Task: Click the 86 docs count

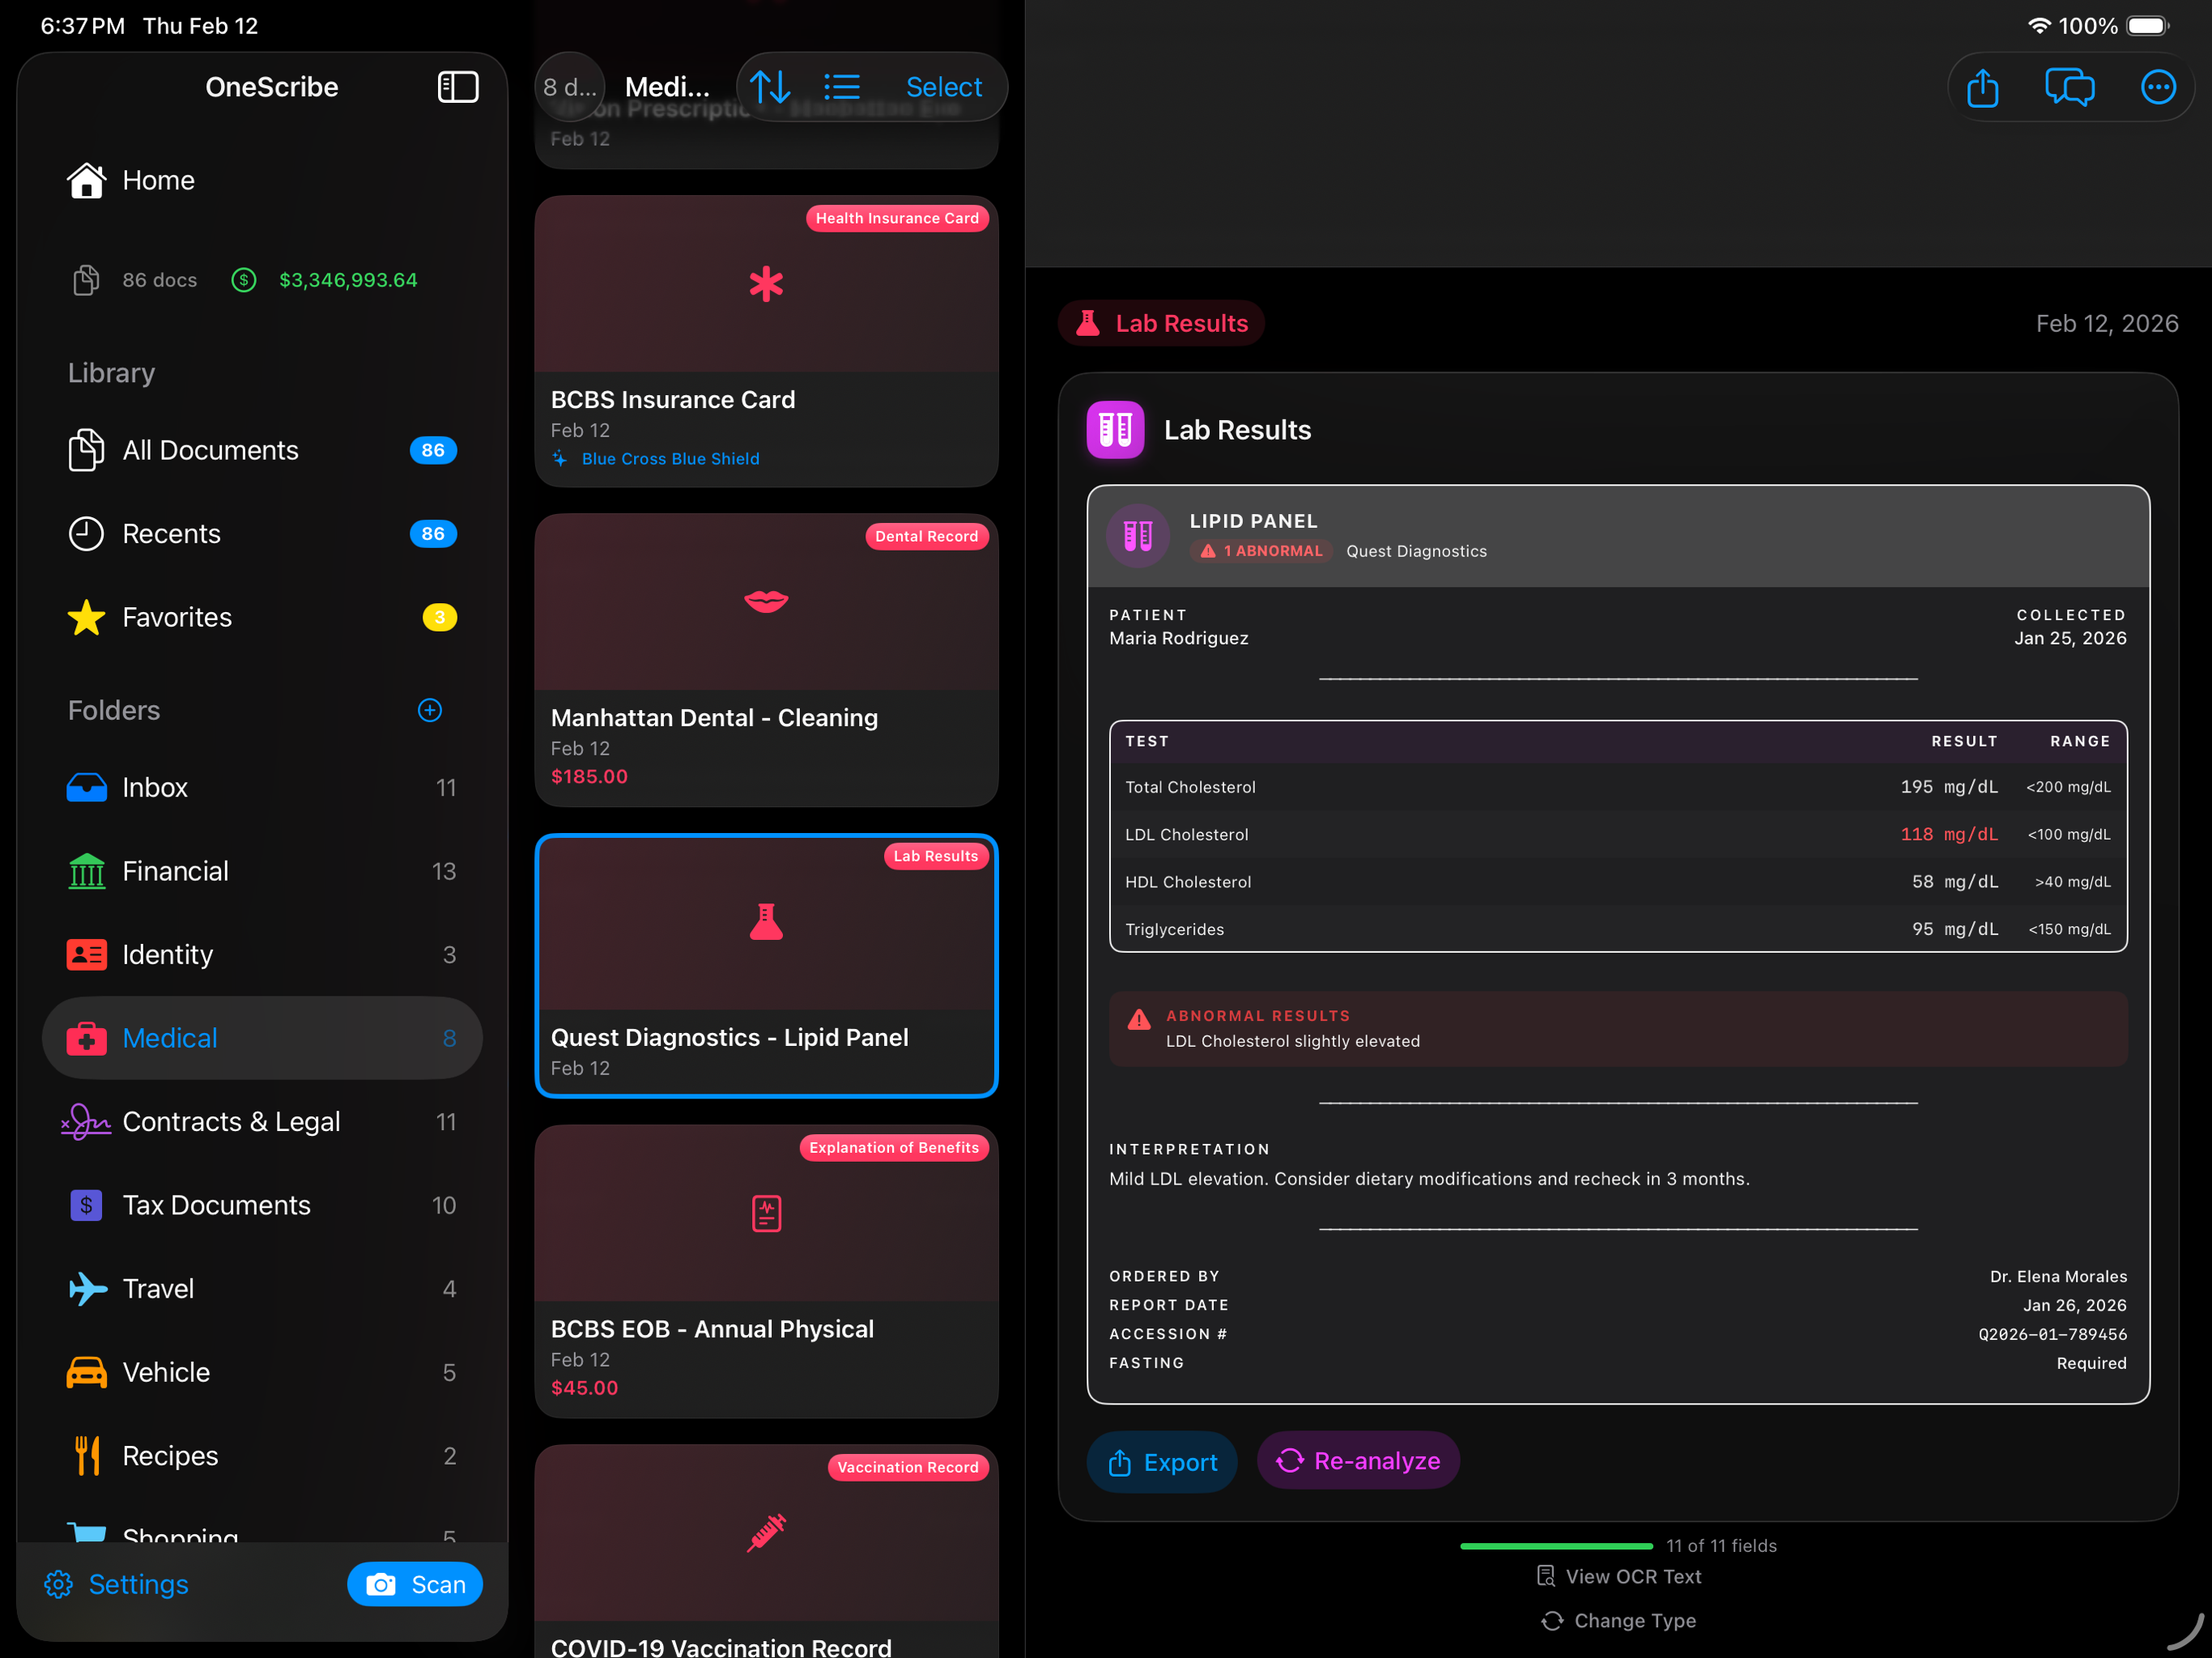Action: point(160,280)
